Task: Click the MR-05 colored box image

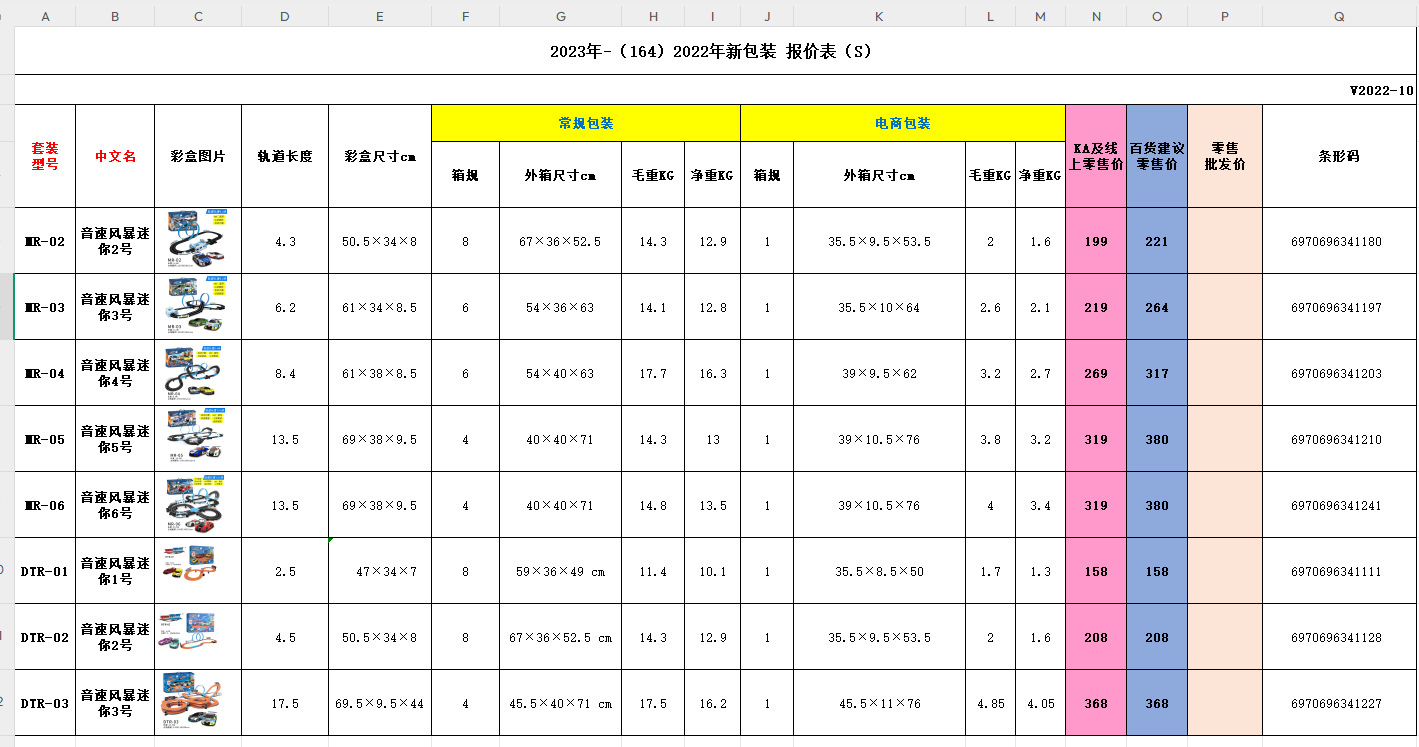Action: [x=197, y=438]
